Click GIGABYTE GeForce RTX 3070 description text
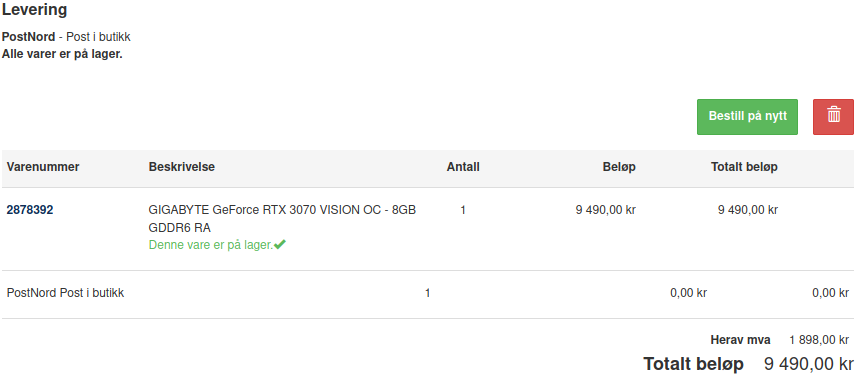The image size is (864, 375). 282,219
